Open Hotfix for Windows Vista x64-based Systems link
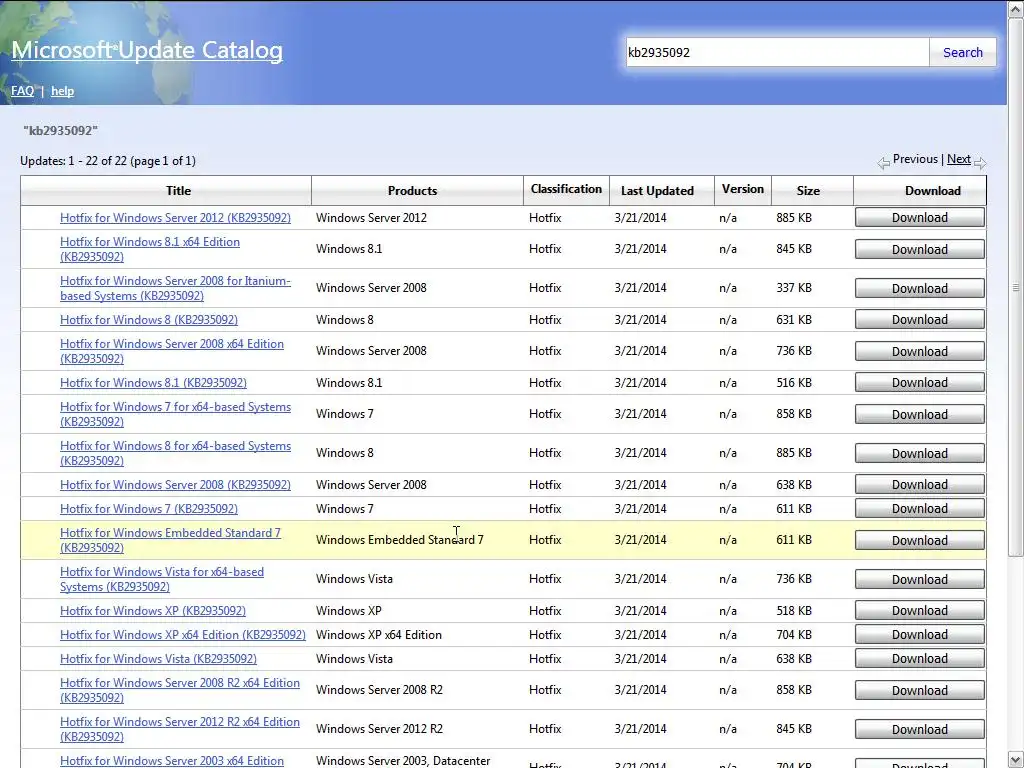Viewport: 1024px width, 768px height. [162, 579]
